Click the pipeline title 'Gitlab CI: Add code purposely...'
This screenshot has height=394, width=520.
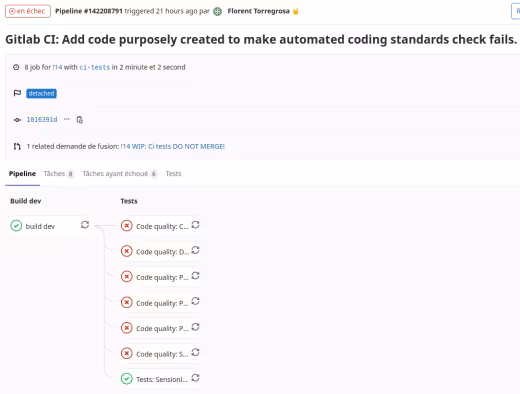click(261, 39)
